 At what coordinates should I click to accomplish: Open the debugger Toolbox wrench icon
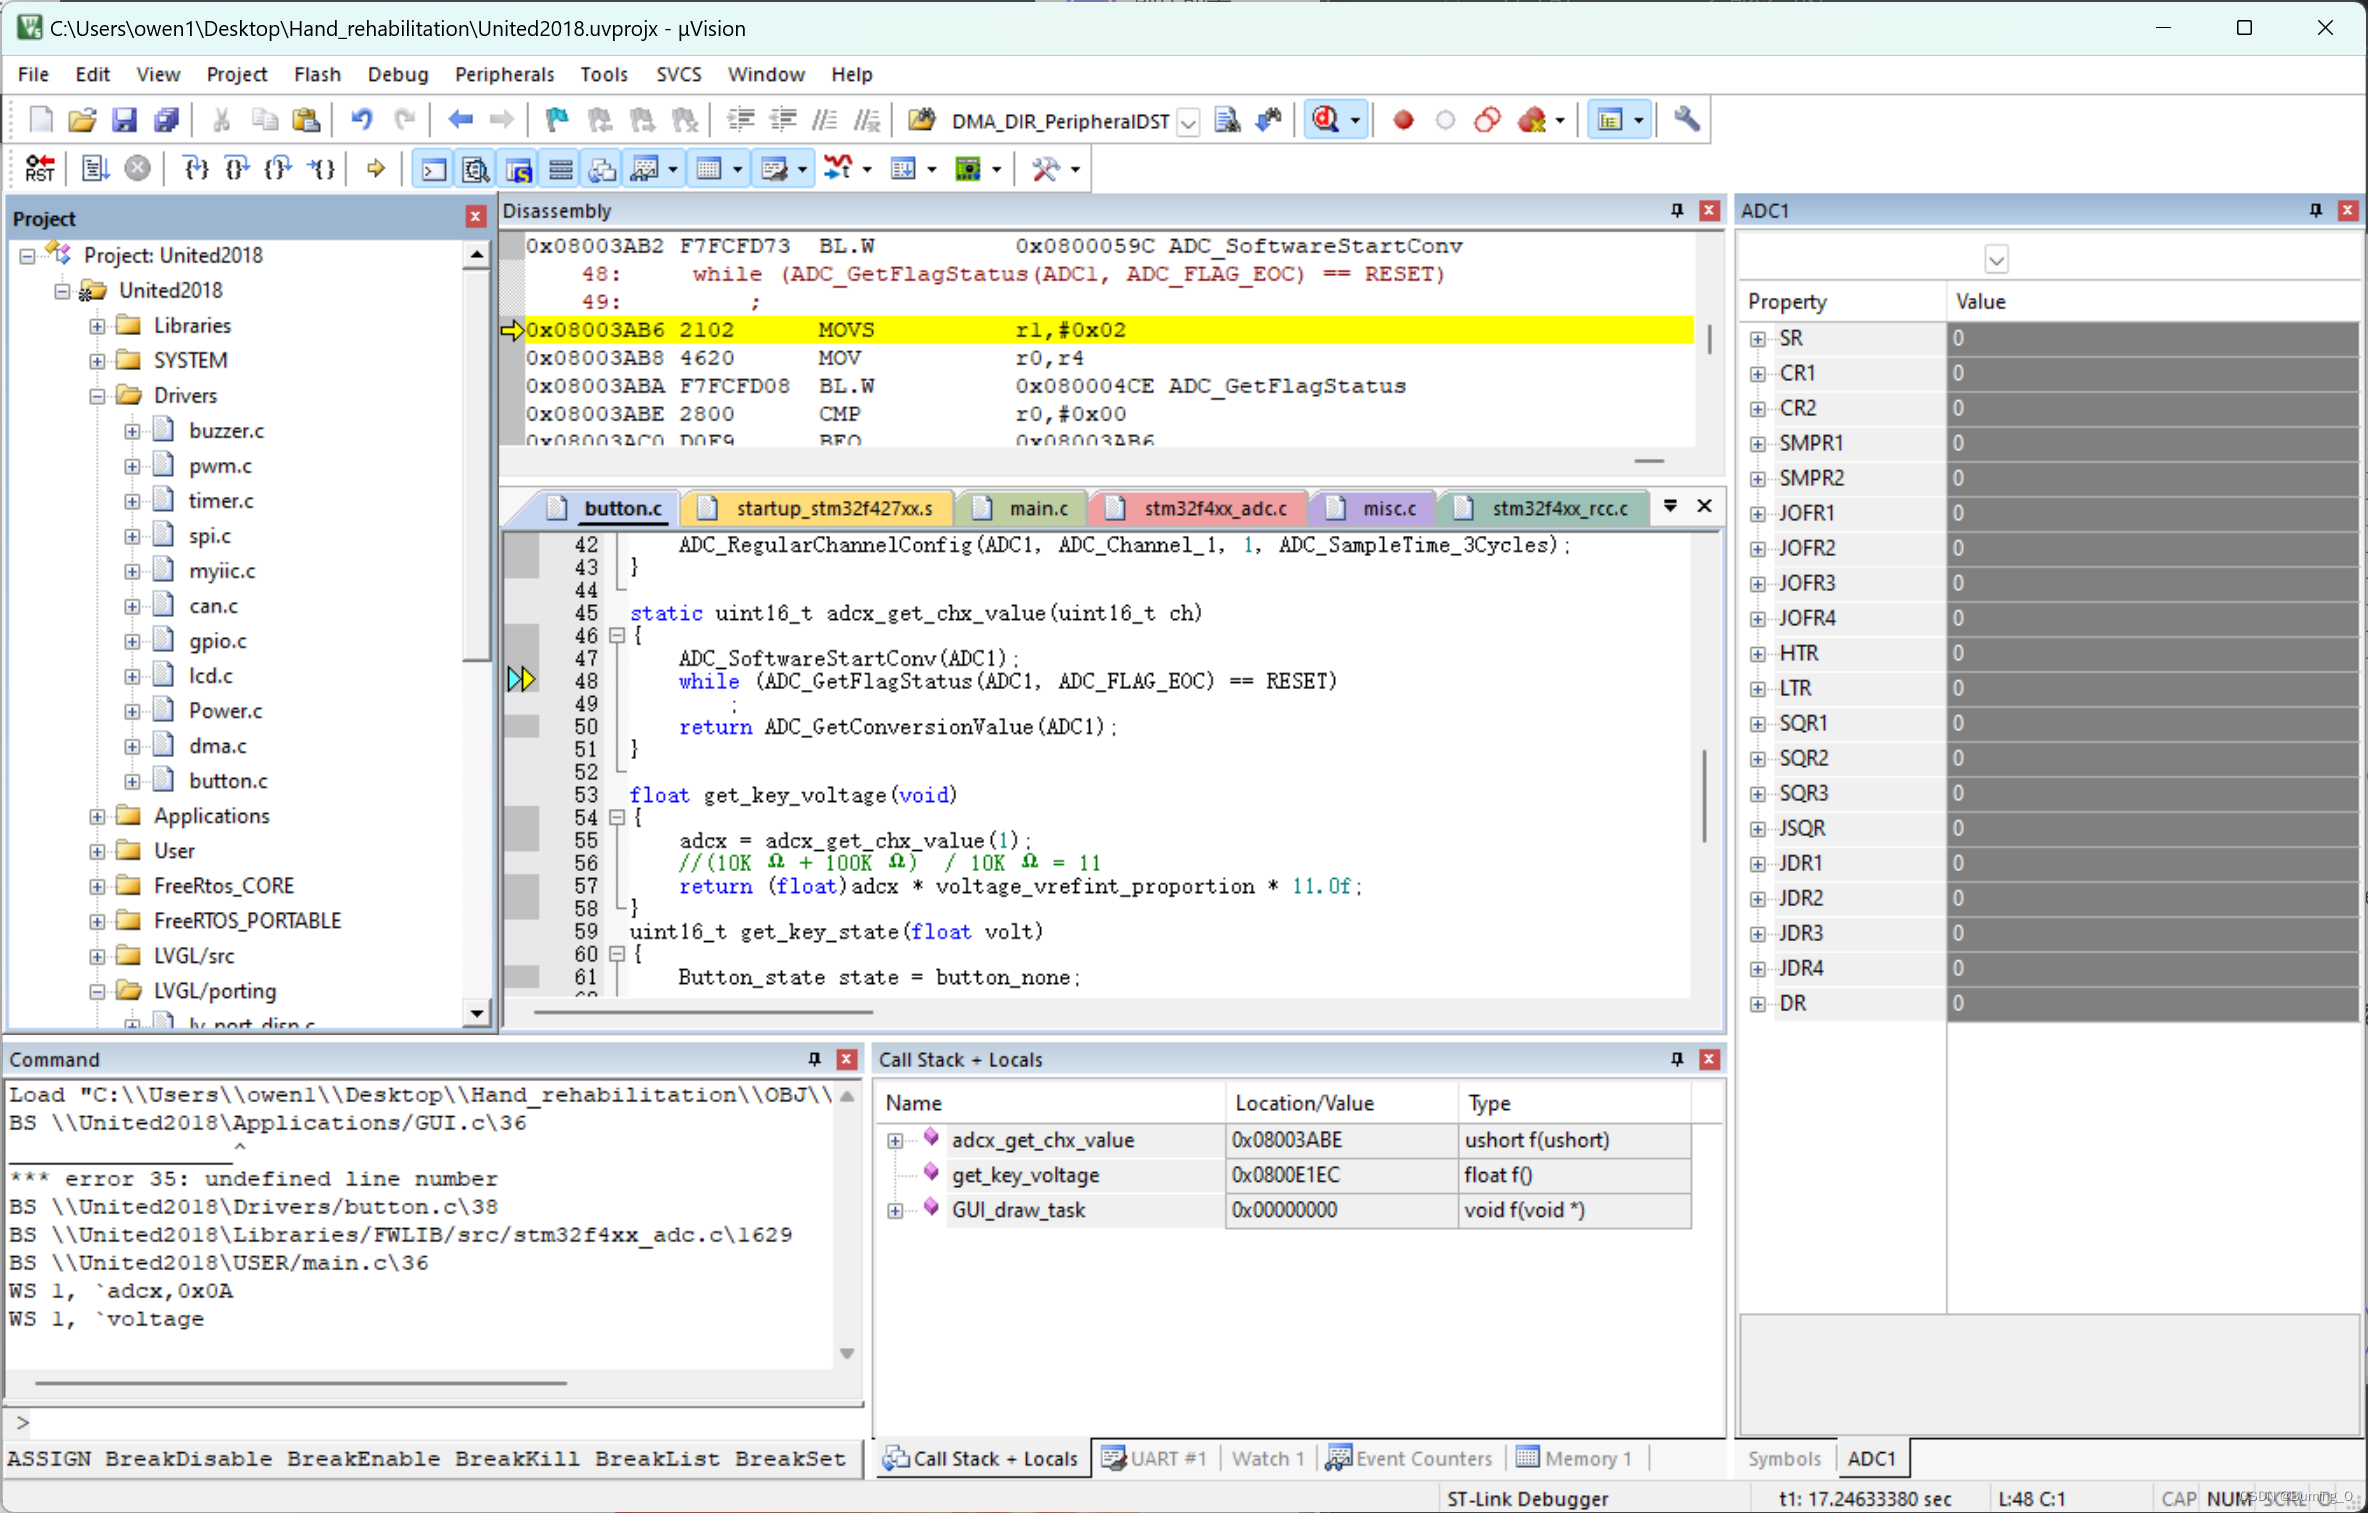pos(1047,168)
